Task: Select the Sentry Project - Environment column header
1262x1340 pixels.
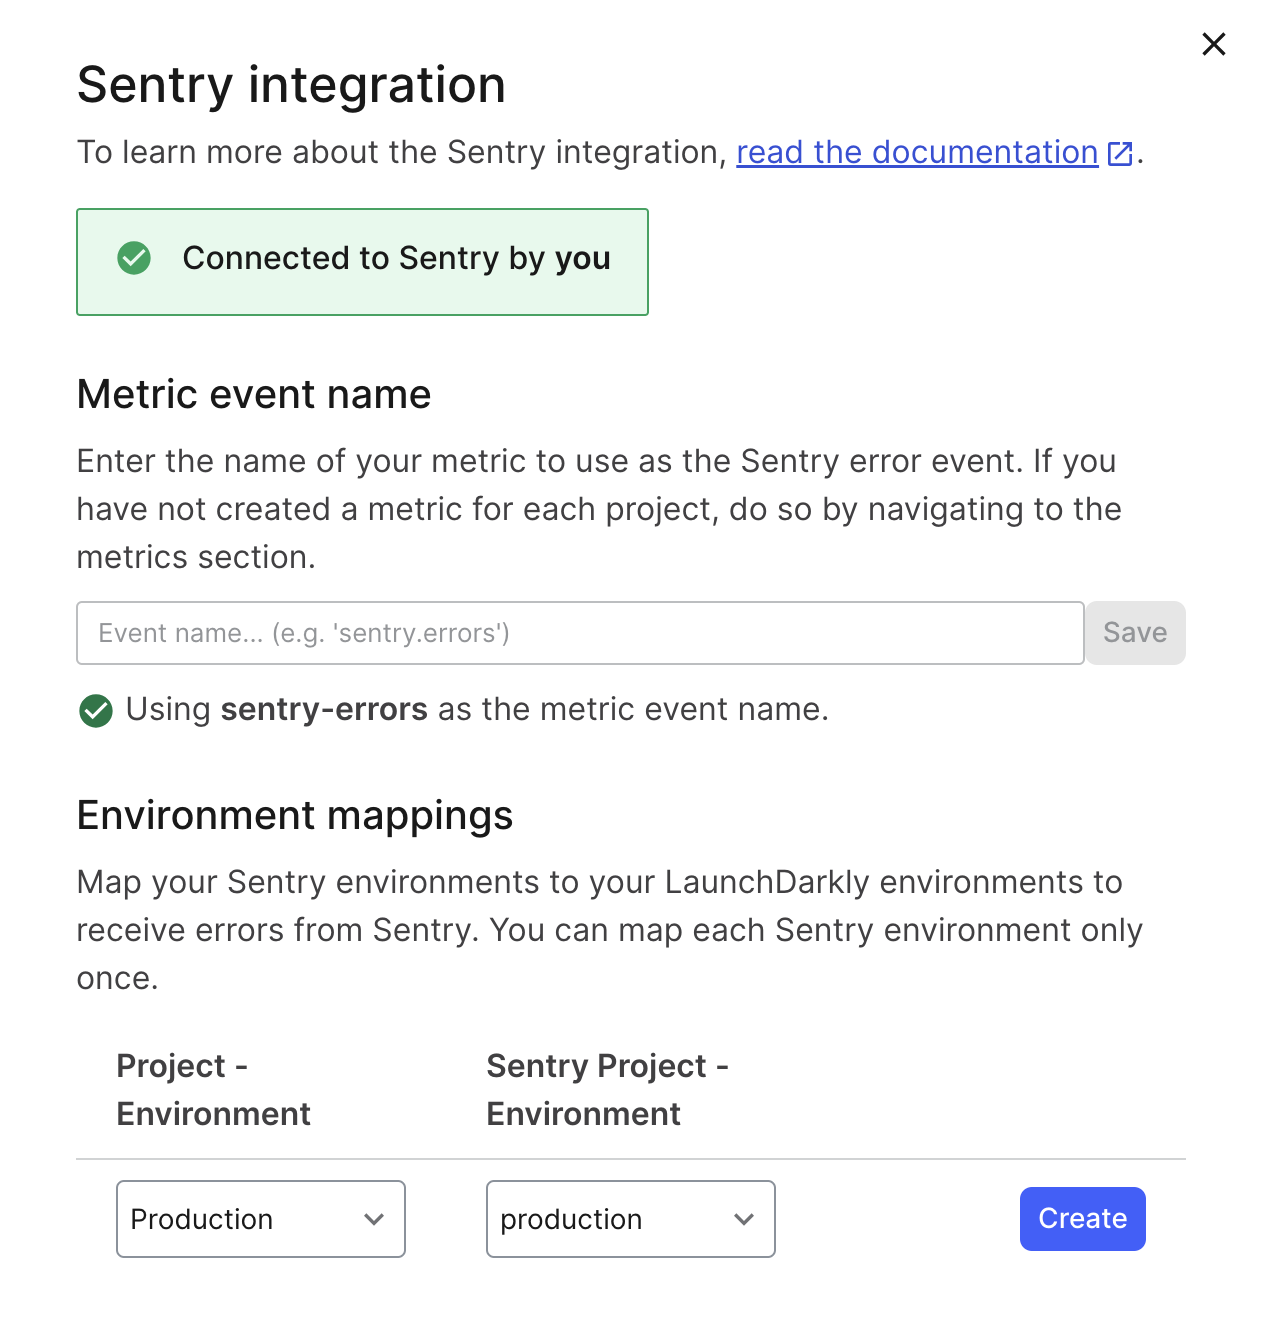Action: click(607, 1089)
